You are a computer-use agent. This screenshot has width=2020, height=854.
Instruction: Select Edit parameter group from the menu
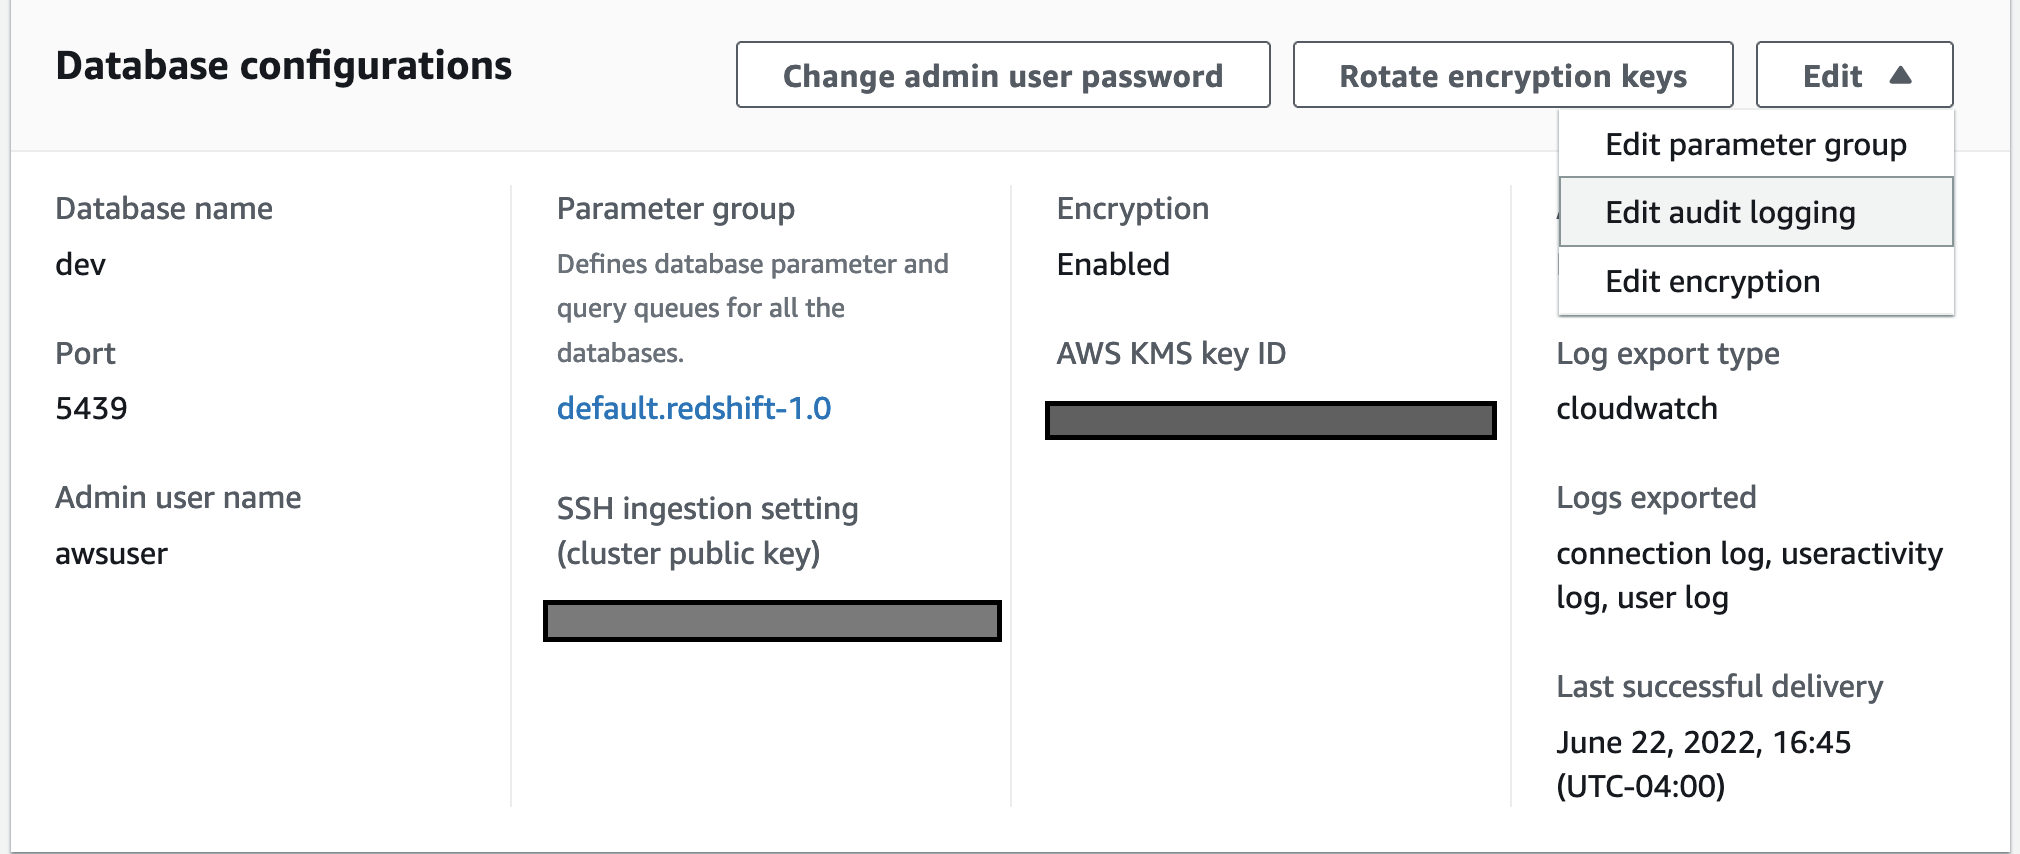[1755, 145]
